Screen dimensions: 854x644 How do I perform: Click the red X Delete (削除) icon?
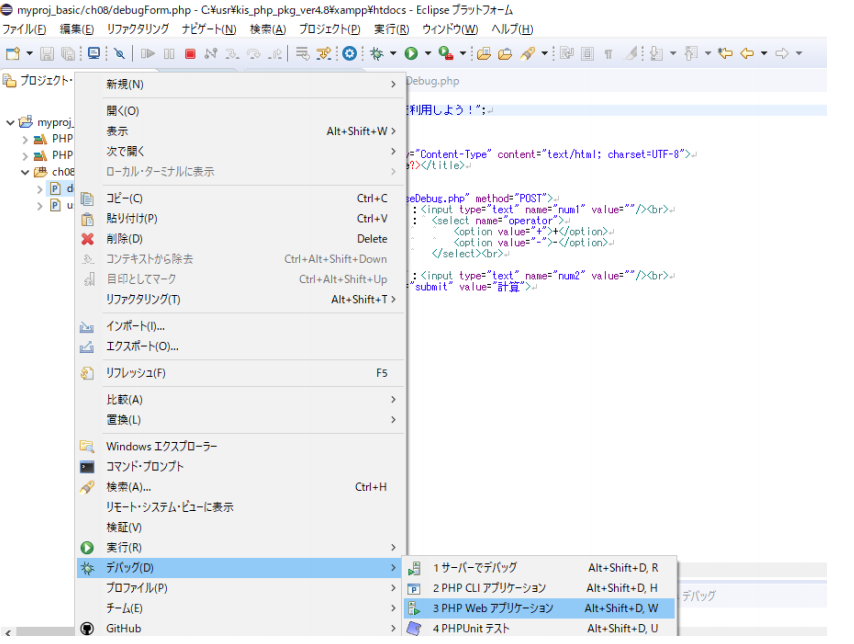[x=87, y=239]
